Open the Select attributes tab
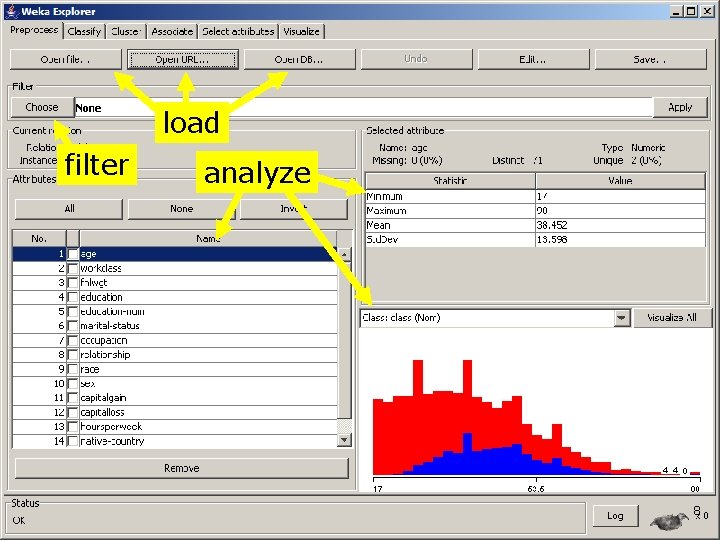The image size is (720, 540). point(238,31)
